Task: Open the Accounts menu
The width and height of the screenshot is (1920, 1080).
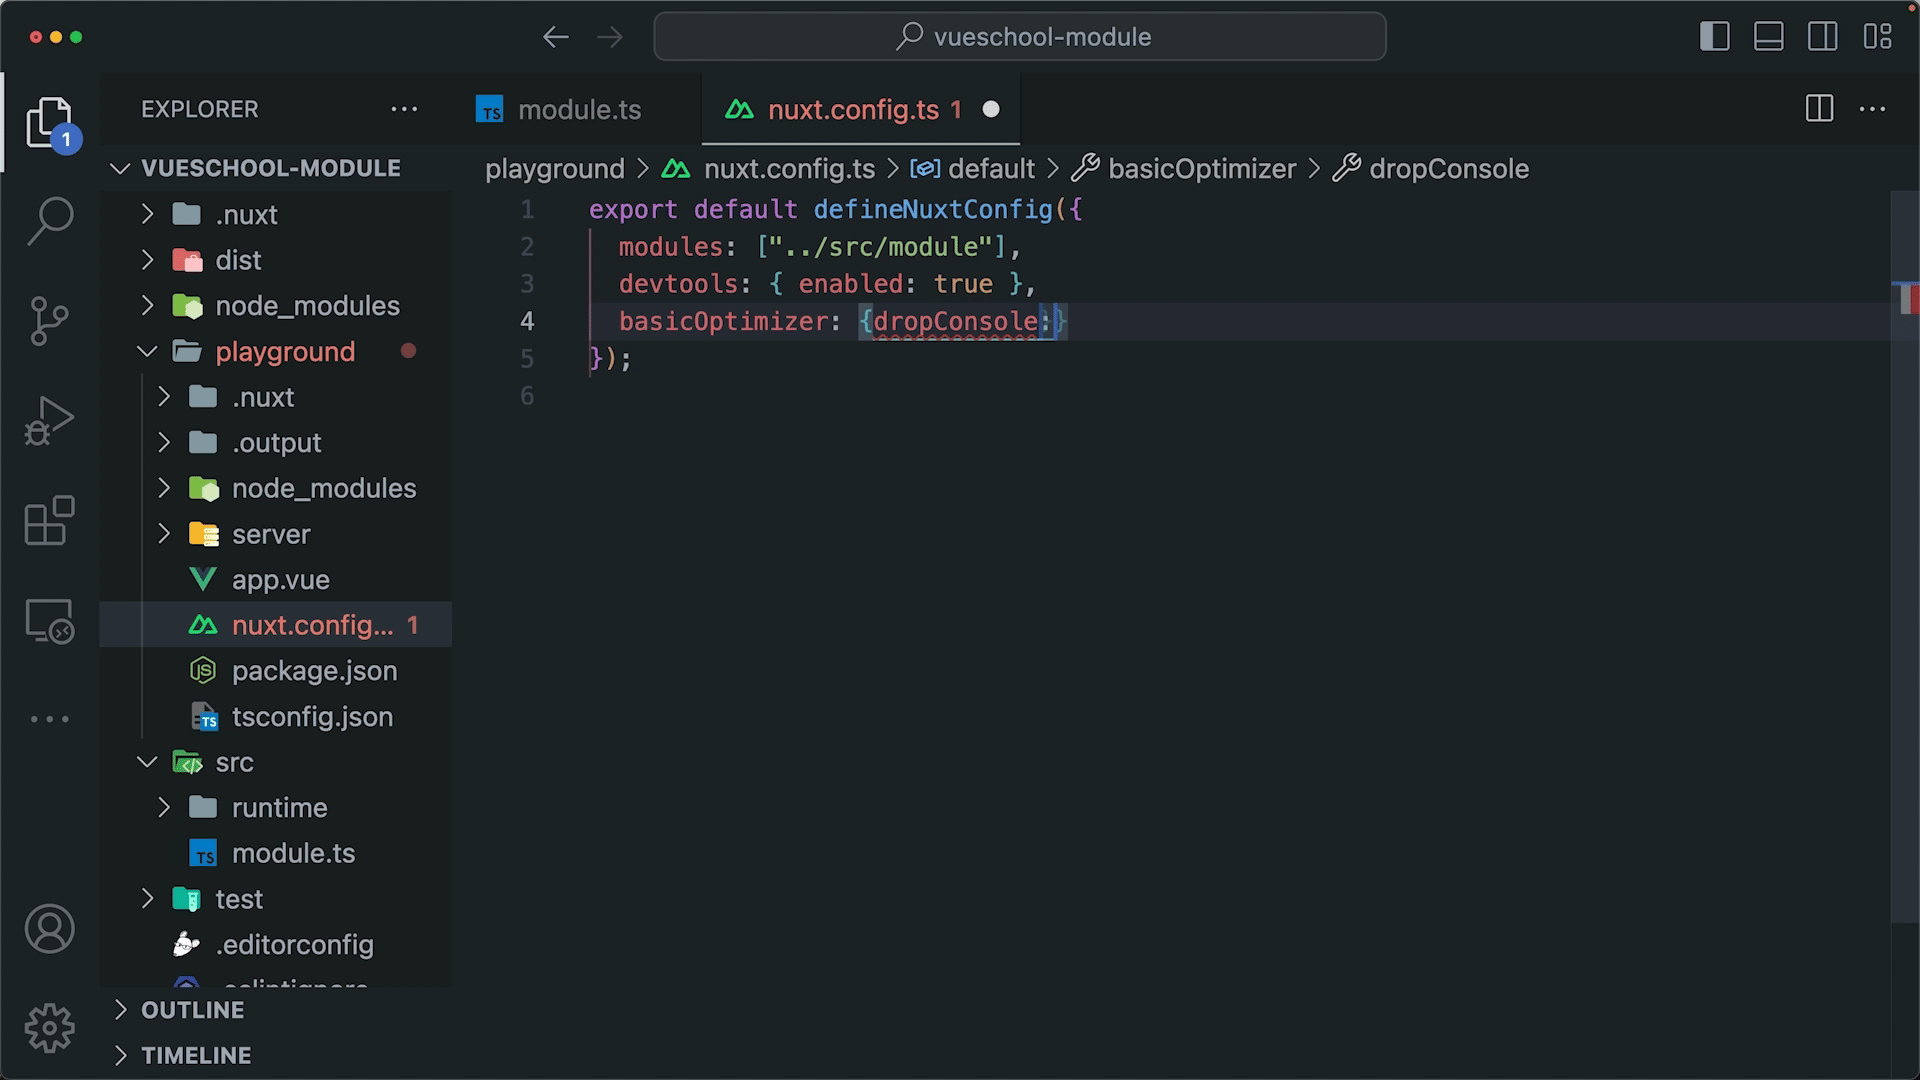Action: click(49, 929)
